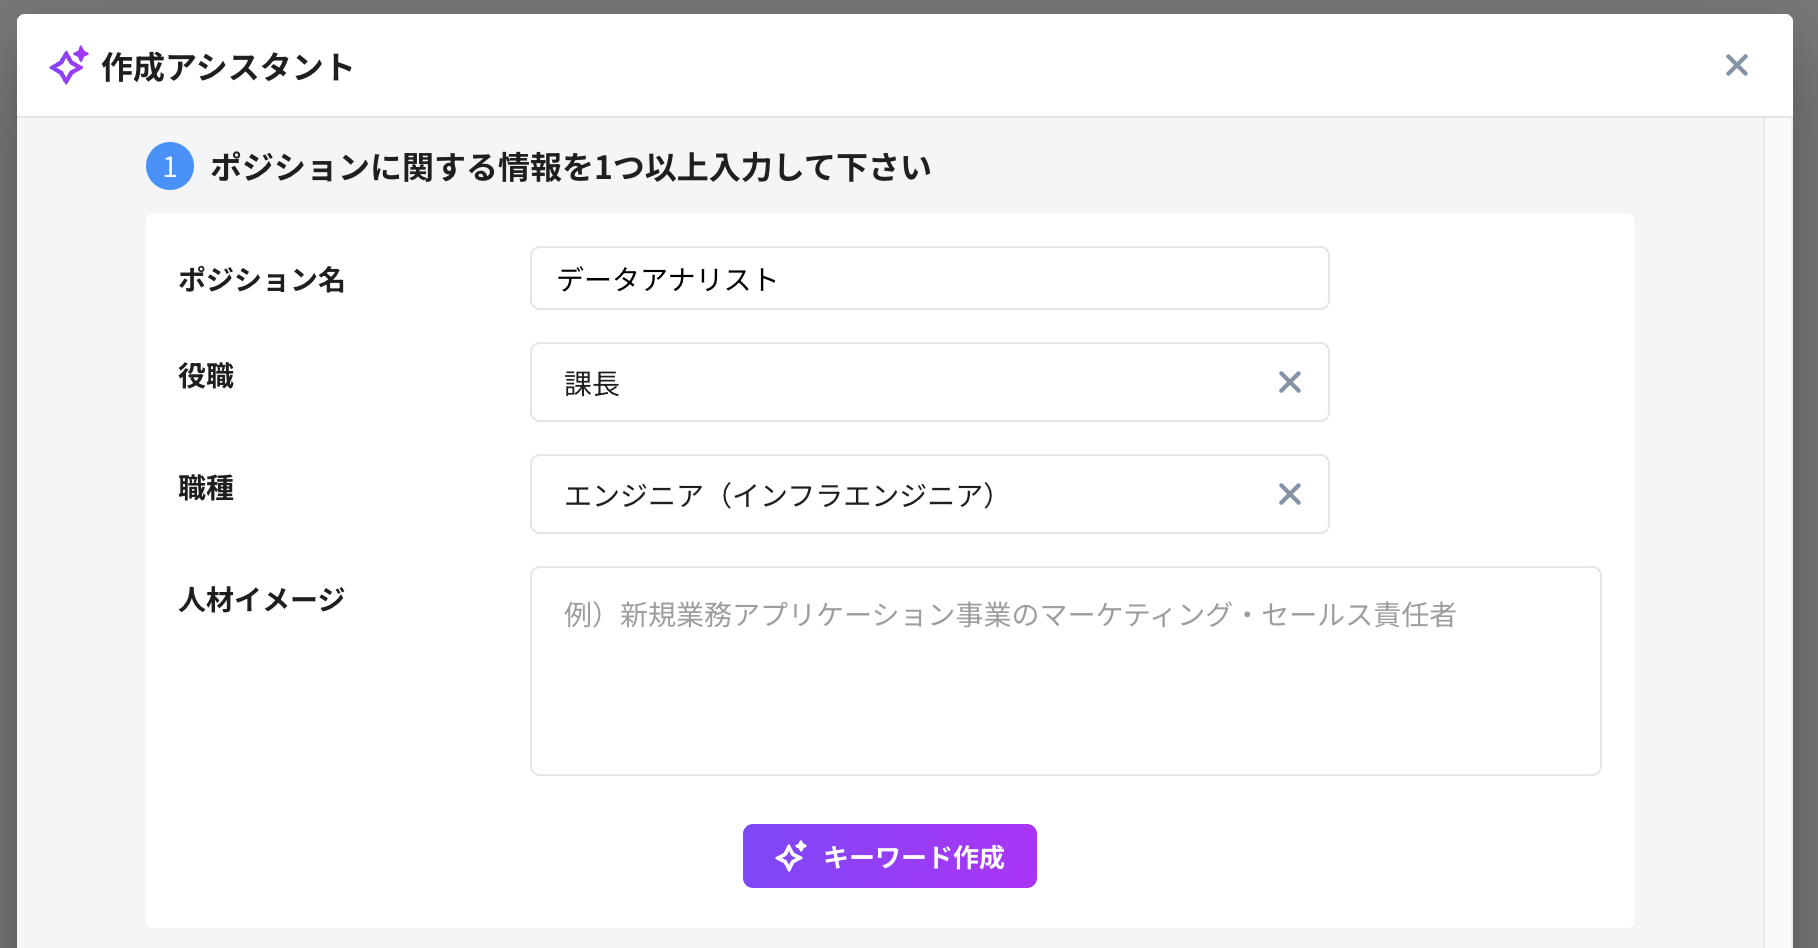Image resolution: width=1818 pixels, height=948 pixels.
Task: Select the 役職 field containing 課長
Action: 900,382
